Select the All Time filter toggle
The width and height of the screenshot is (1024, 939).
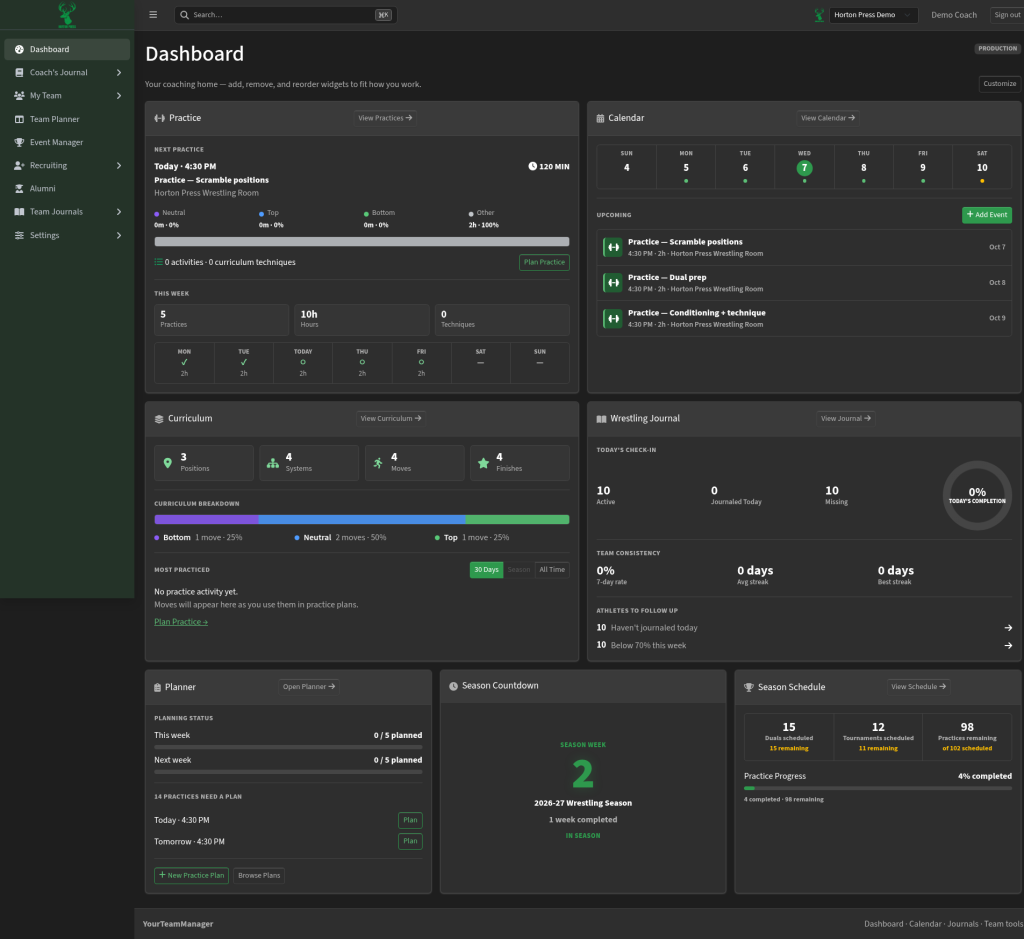552,569
